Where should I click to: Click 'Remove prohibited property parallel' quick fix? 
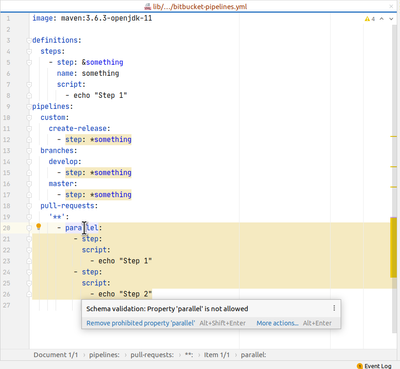click(x=141, y=323)
